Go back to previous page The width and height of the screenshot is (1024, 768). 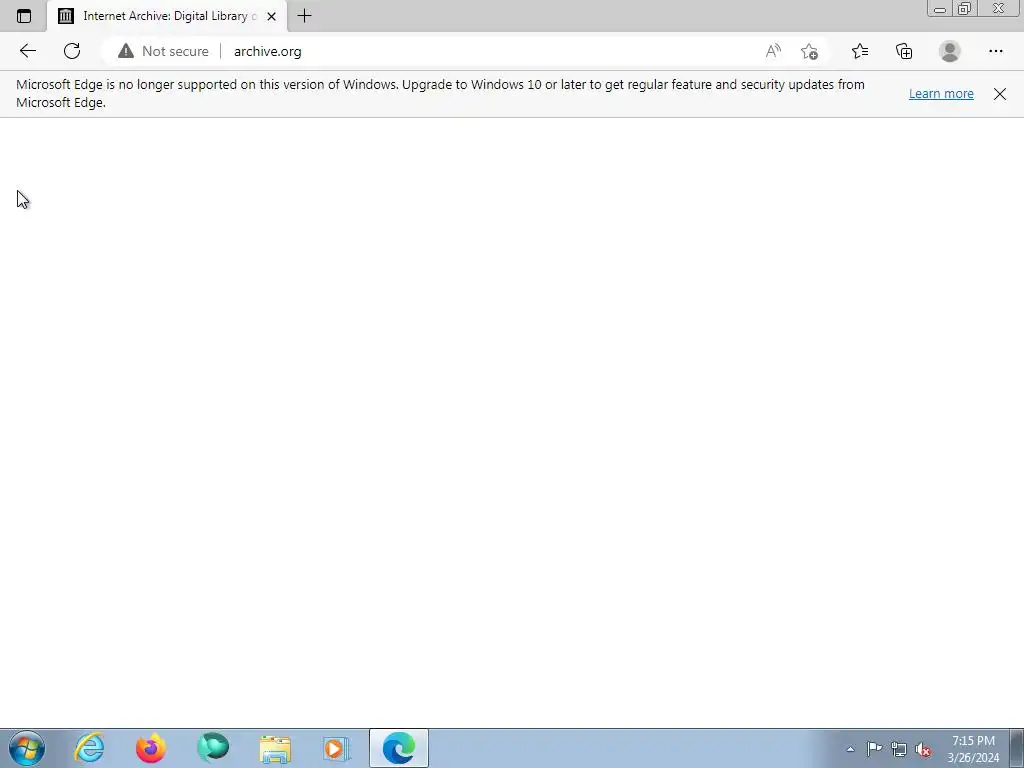(27, 51)
